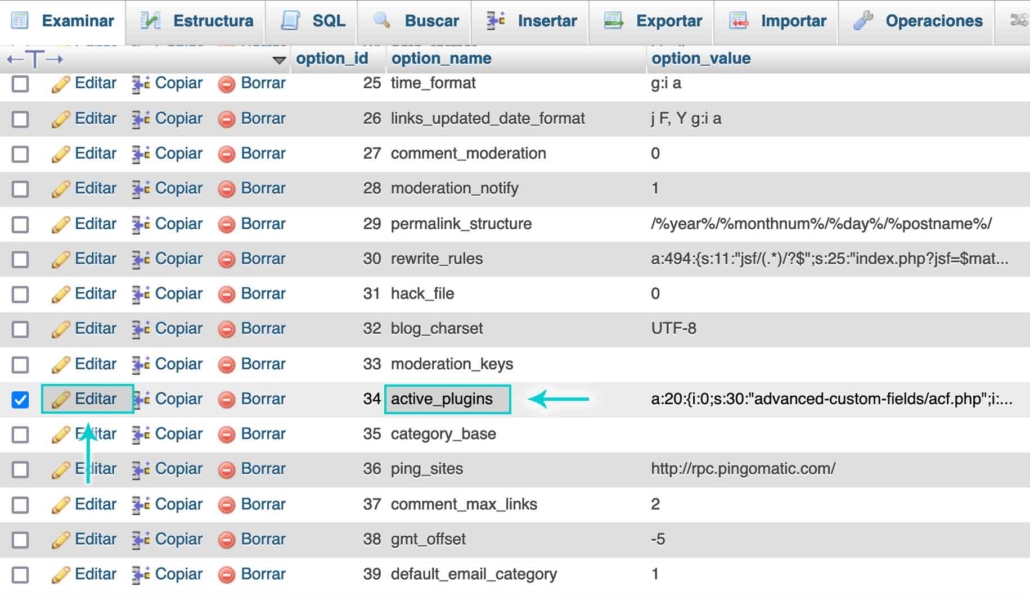1030x593 pixels.
Task: Sort by the option_id column header
Action: click(332, 58)
